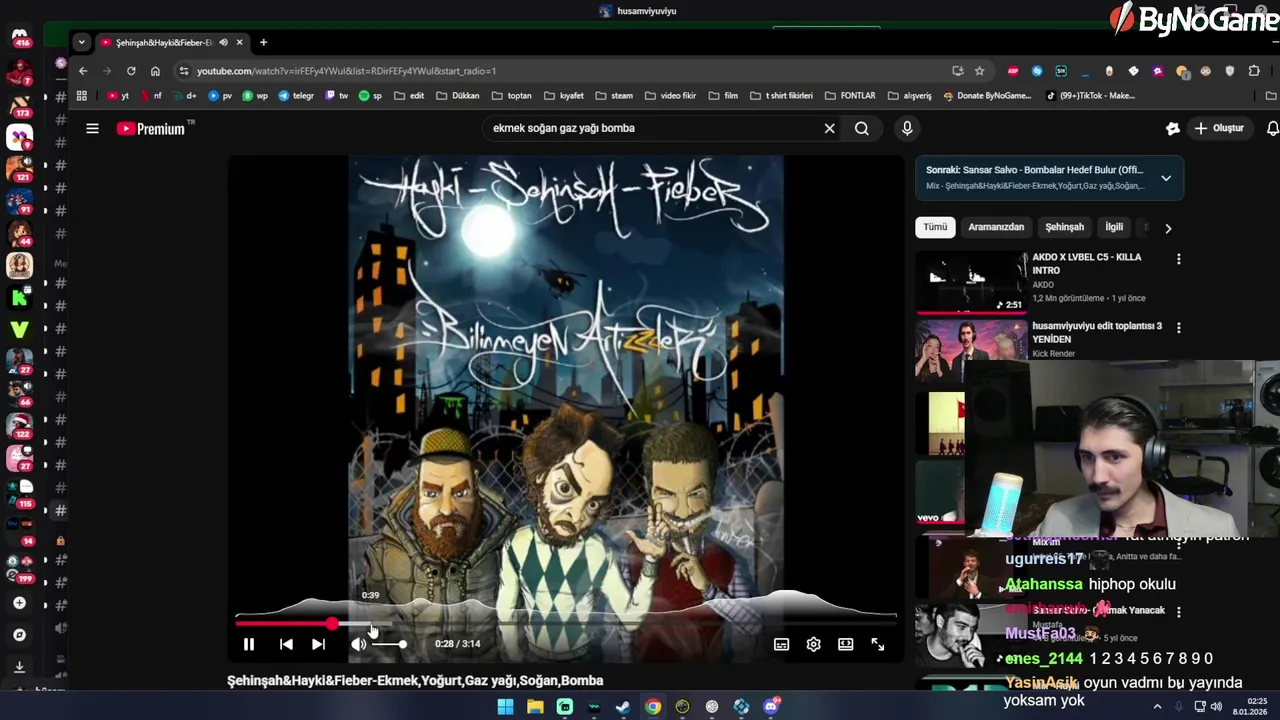Open the sp Spotify bookmark
The image size is (1280, 720).
coord(370,96)
